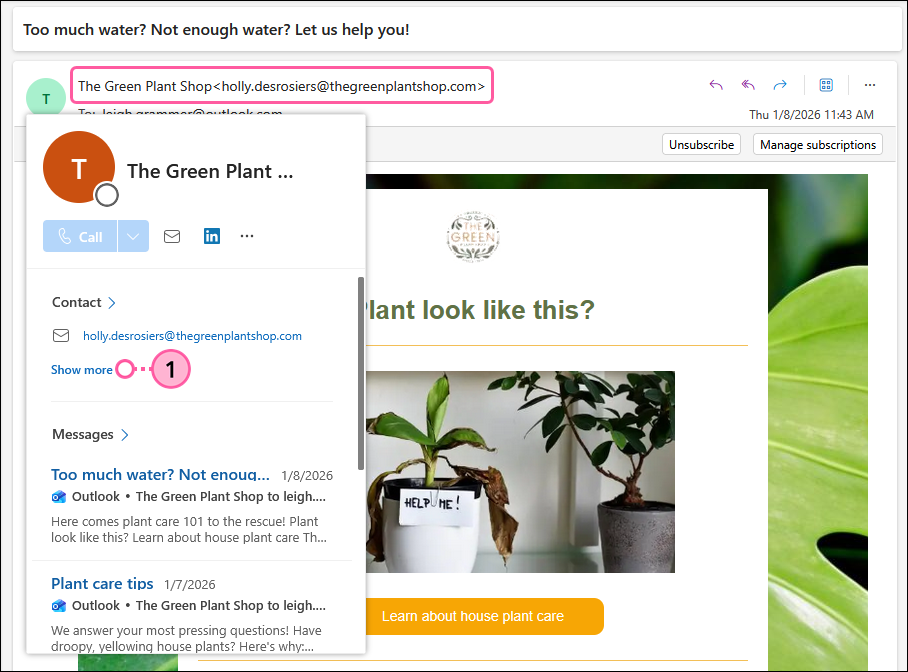This screenshot has height=672, width=908.
Task: Open Manage subscriptions
Action: (818, 144)
